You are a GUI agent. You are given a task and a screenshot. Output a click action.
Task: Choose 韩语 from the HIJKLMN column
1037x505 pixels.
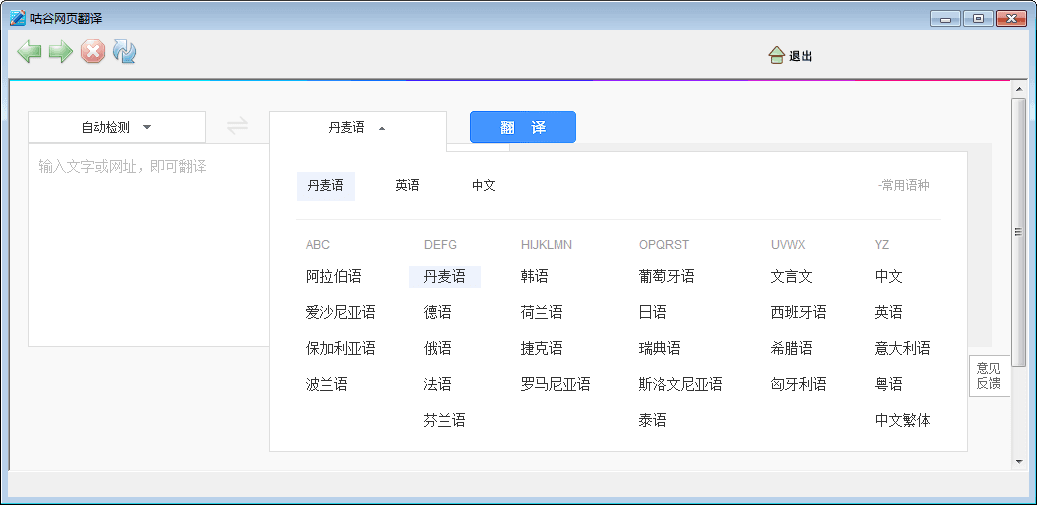[535, 277]
